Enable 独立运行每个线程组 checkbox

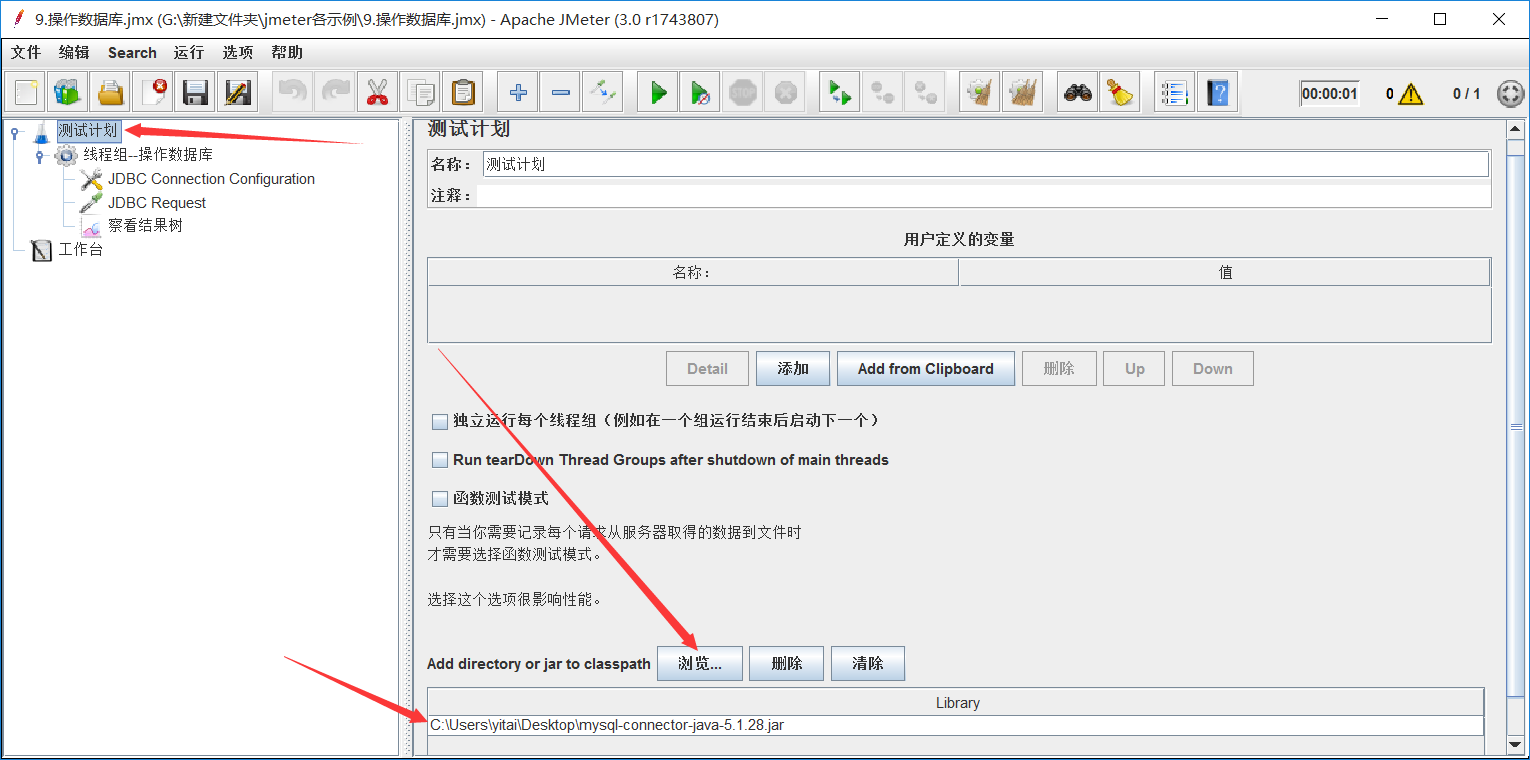(439, 422)
